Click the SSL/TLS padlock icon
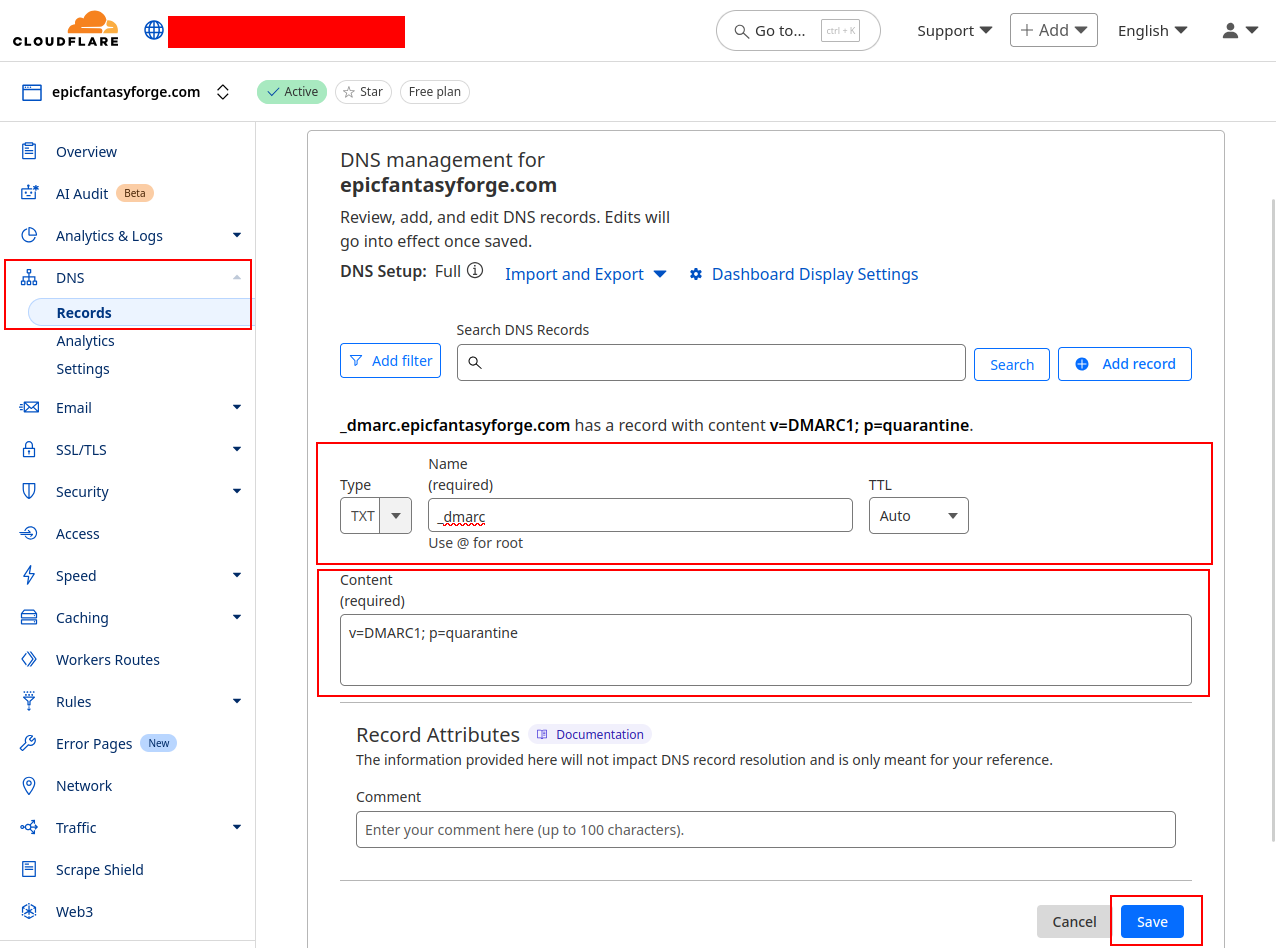The width and height of the screenshot is (1276, 948). coord(29,449)
